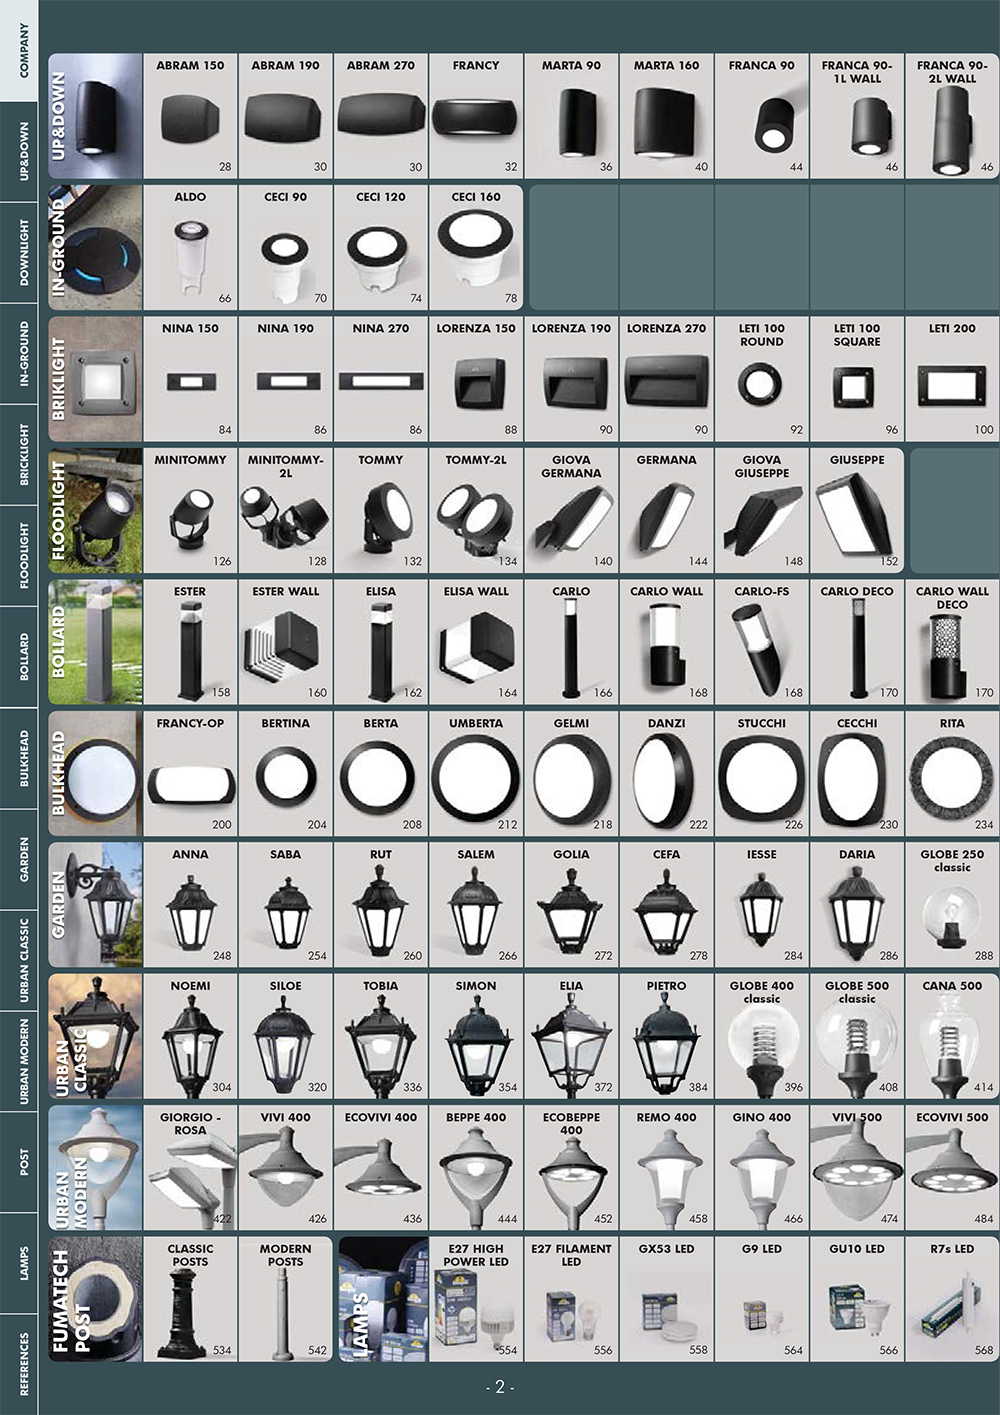Open the E27 HIGH POWER LED lamp

(x=476, y=1300)
